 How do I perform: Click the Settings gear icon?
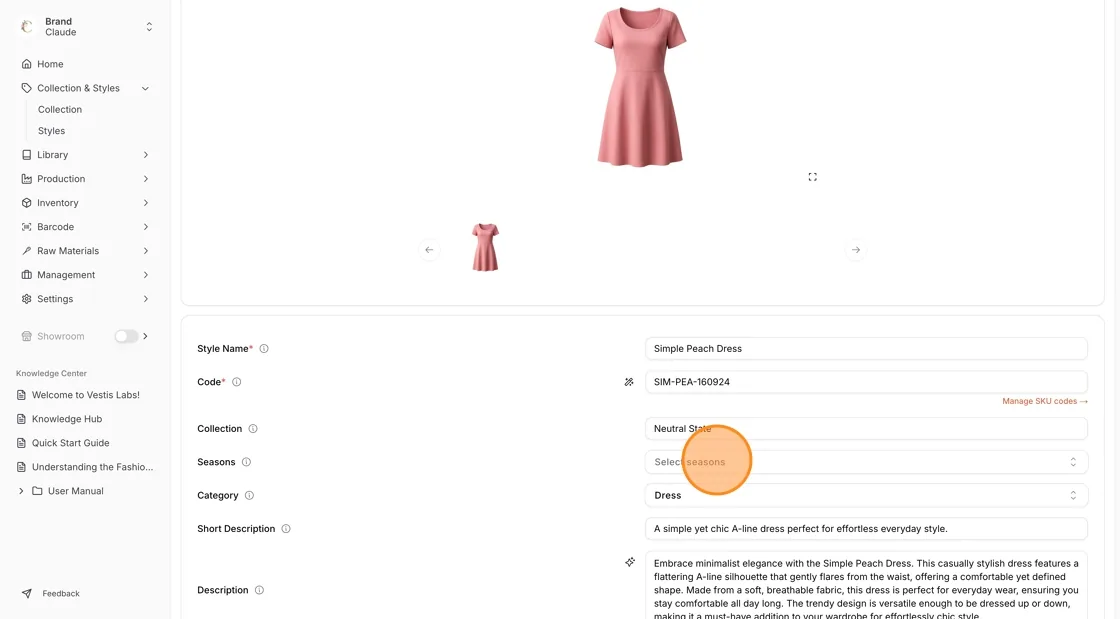click(x=26, y=299)
